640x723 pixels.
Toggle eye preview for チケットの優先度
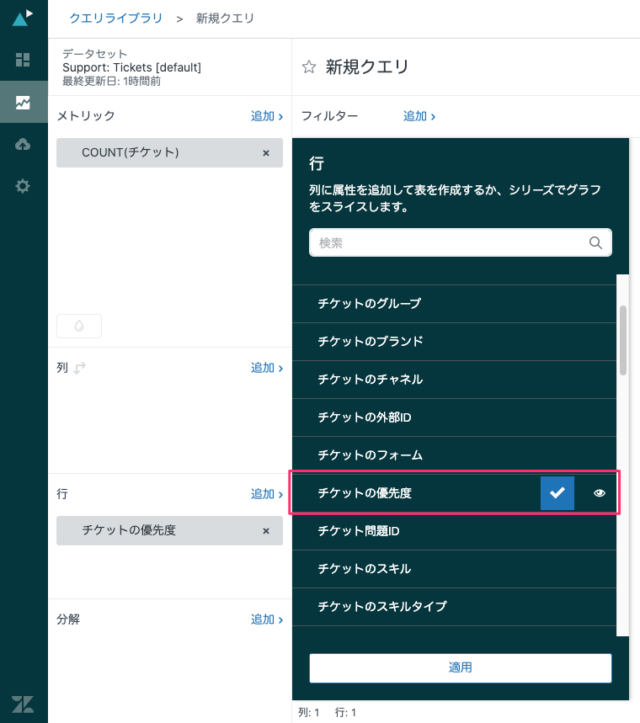tap(600, 493)
